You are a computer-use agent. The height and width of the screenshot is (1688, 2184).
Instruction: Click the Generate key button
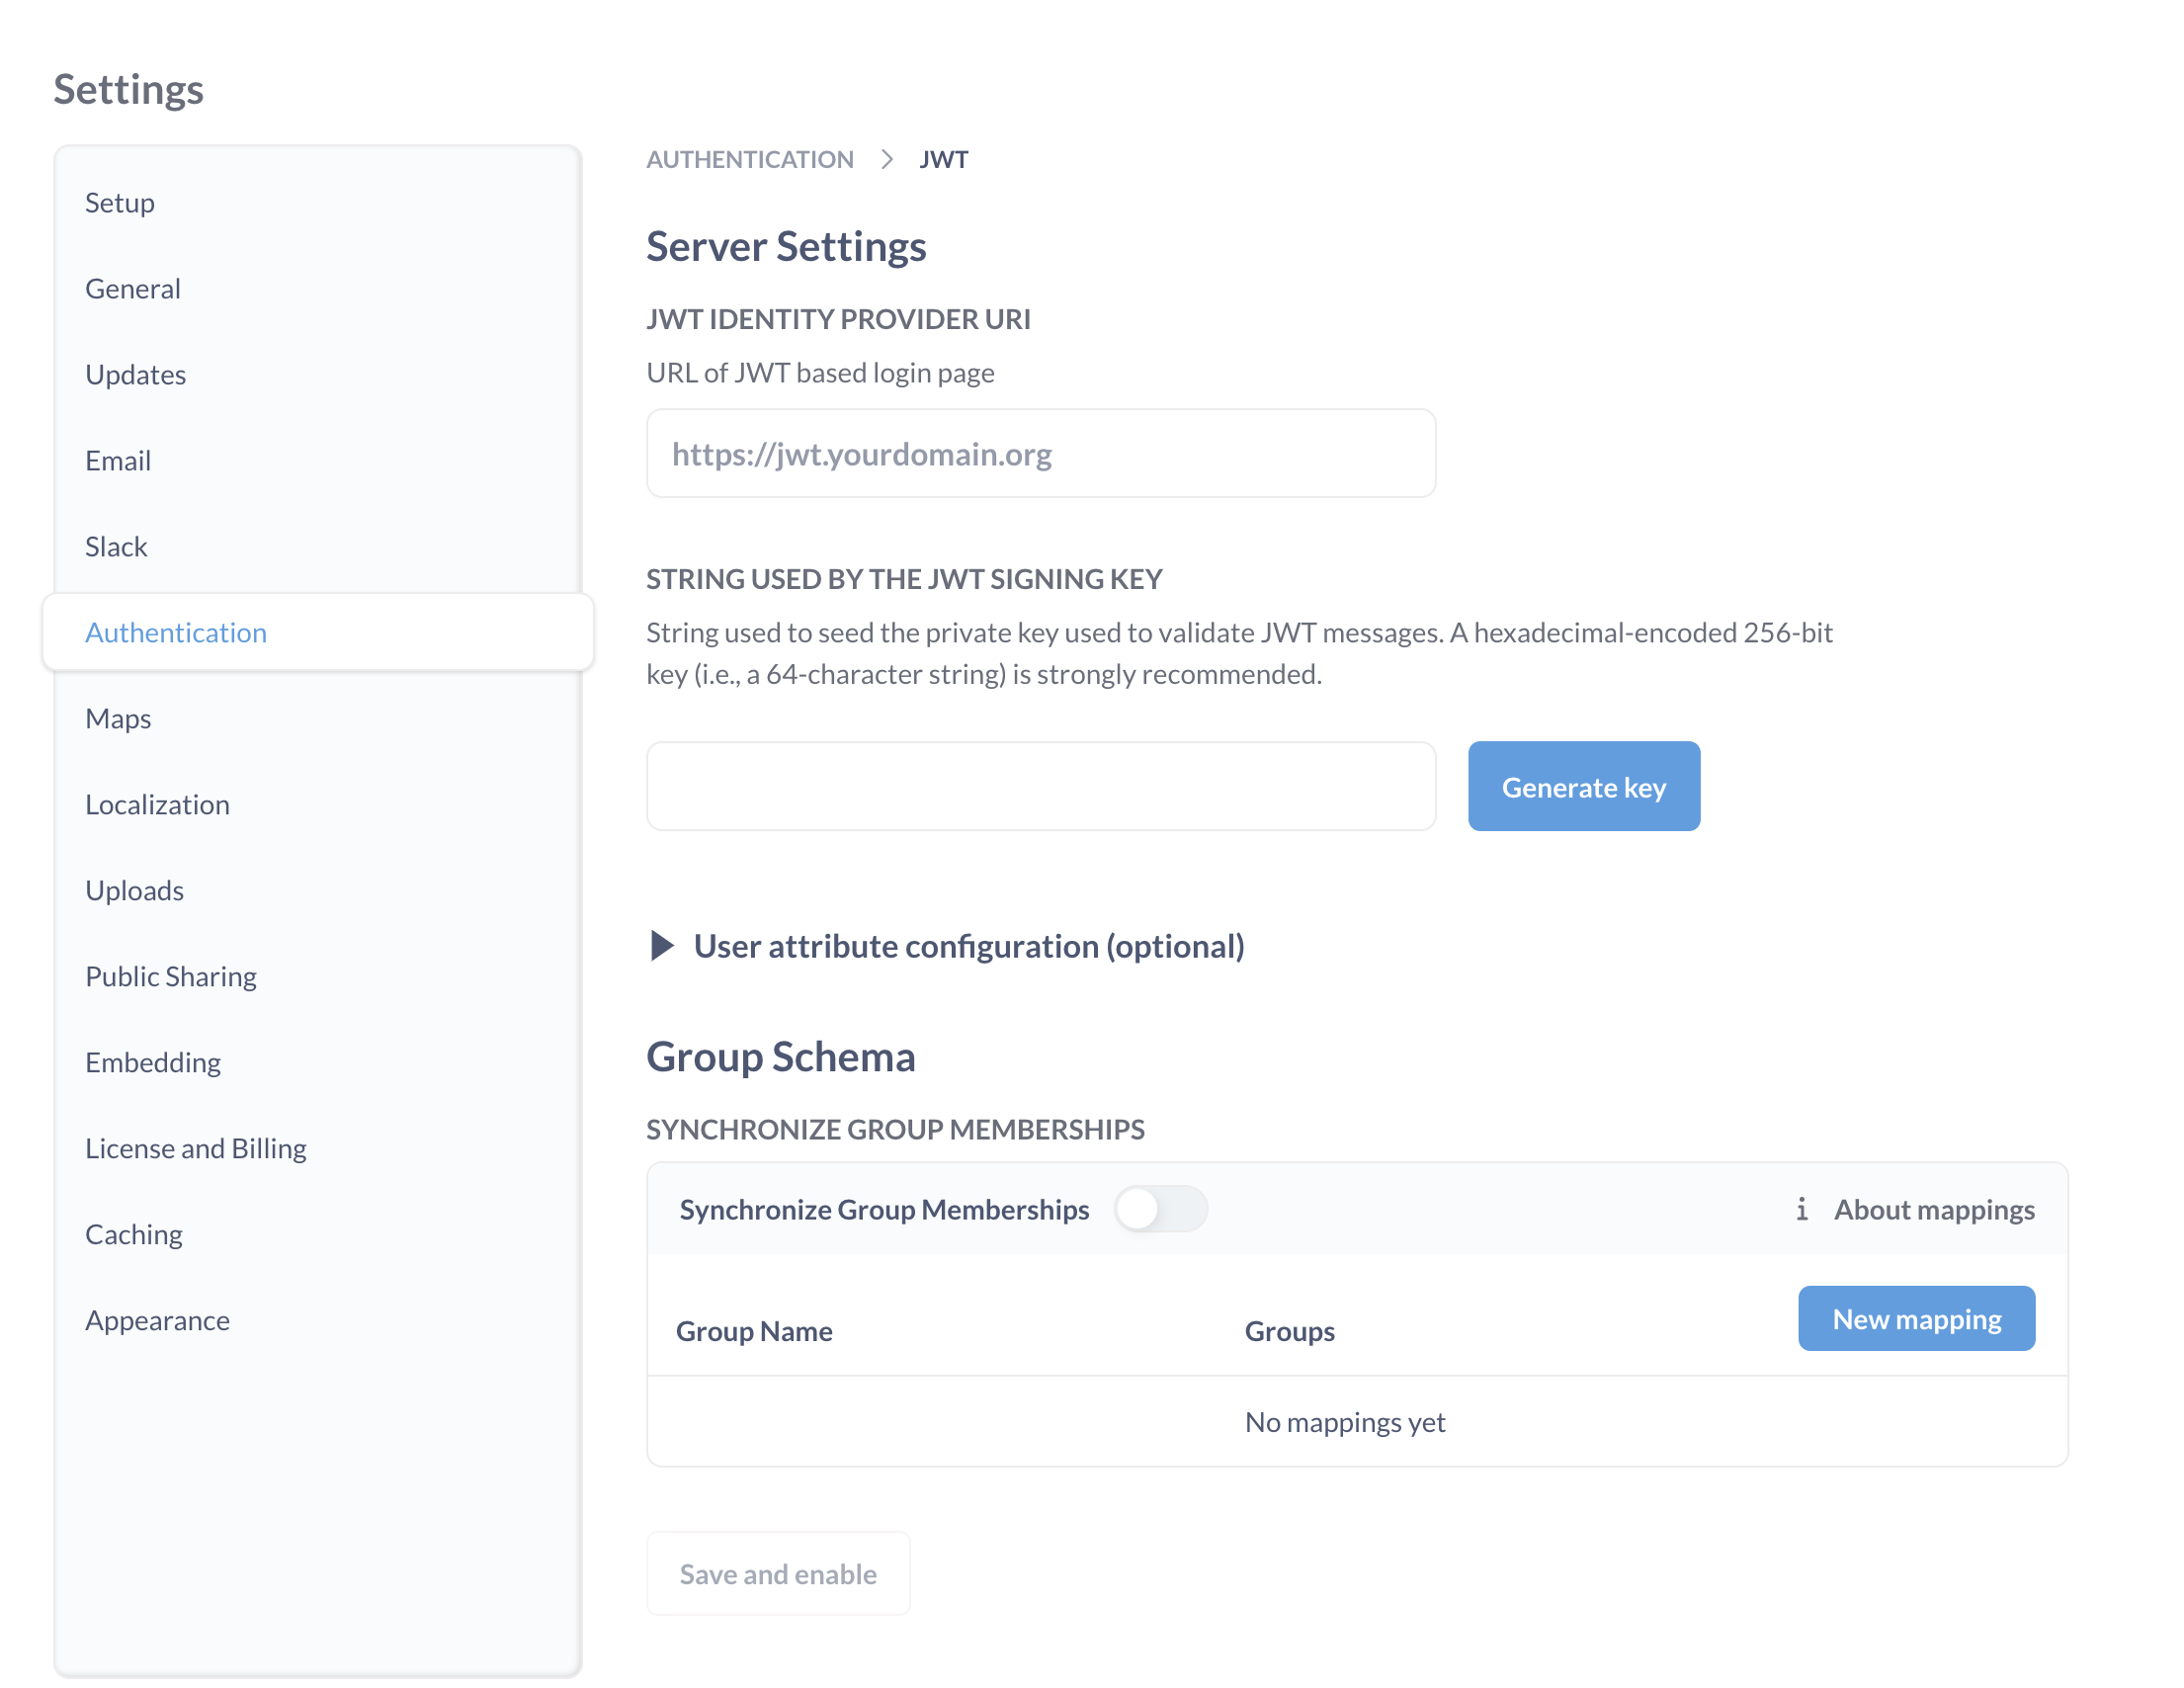point(1583,786)
